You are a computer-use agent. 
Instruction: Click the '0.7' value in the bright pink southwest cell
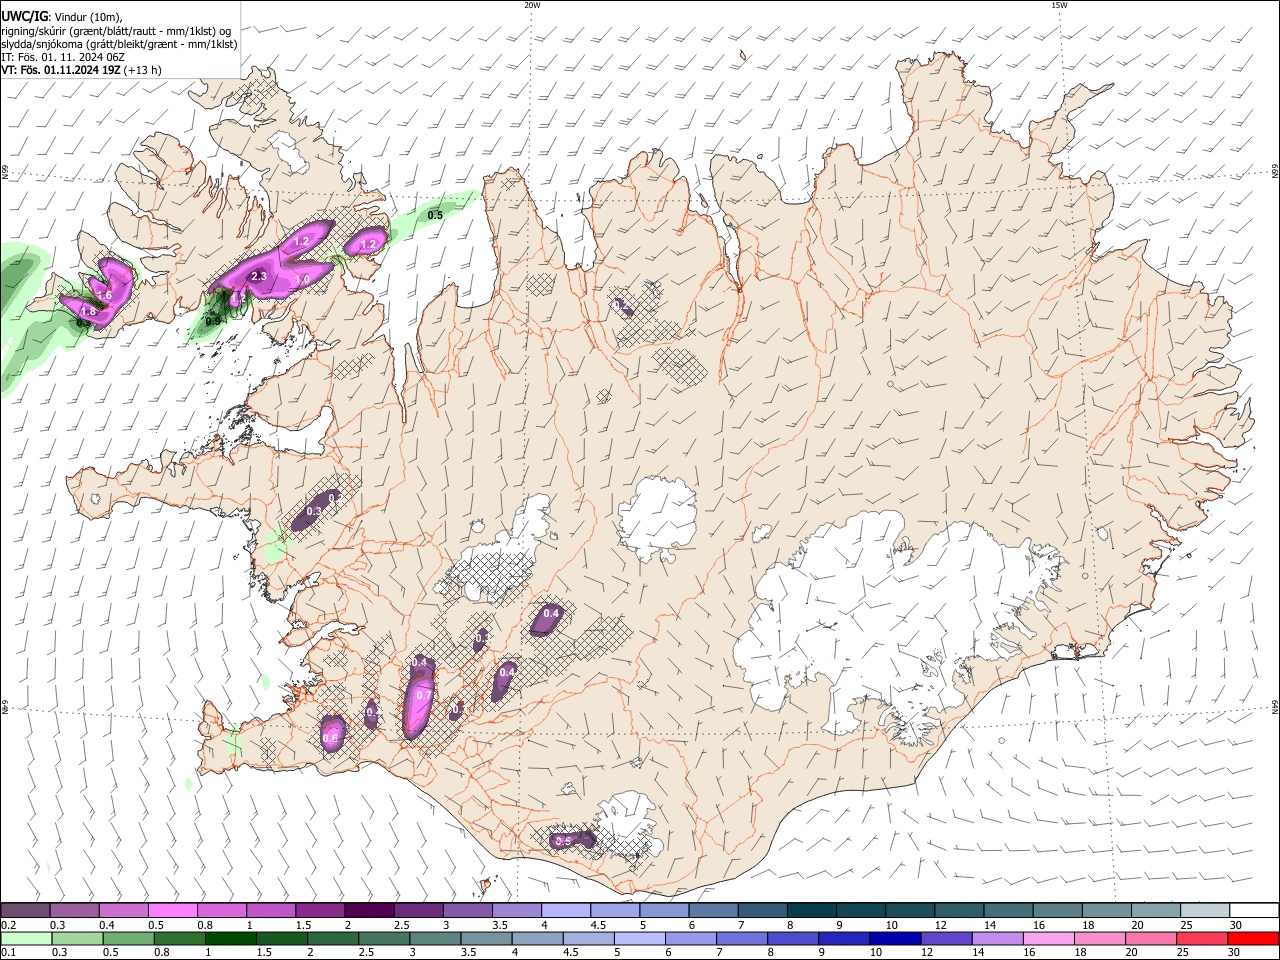point(424,695)
